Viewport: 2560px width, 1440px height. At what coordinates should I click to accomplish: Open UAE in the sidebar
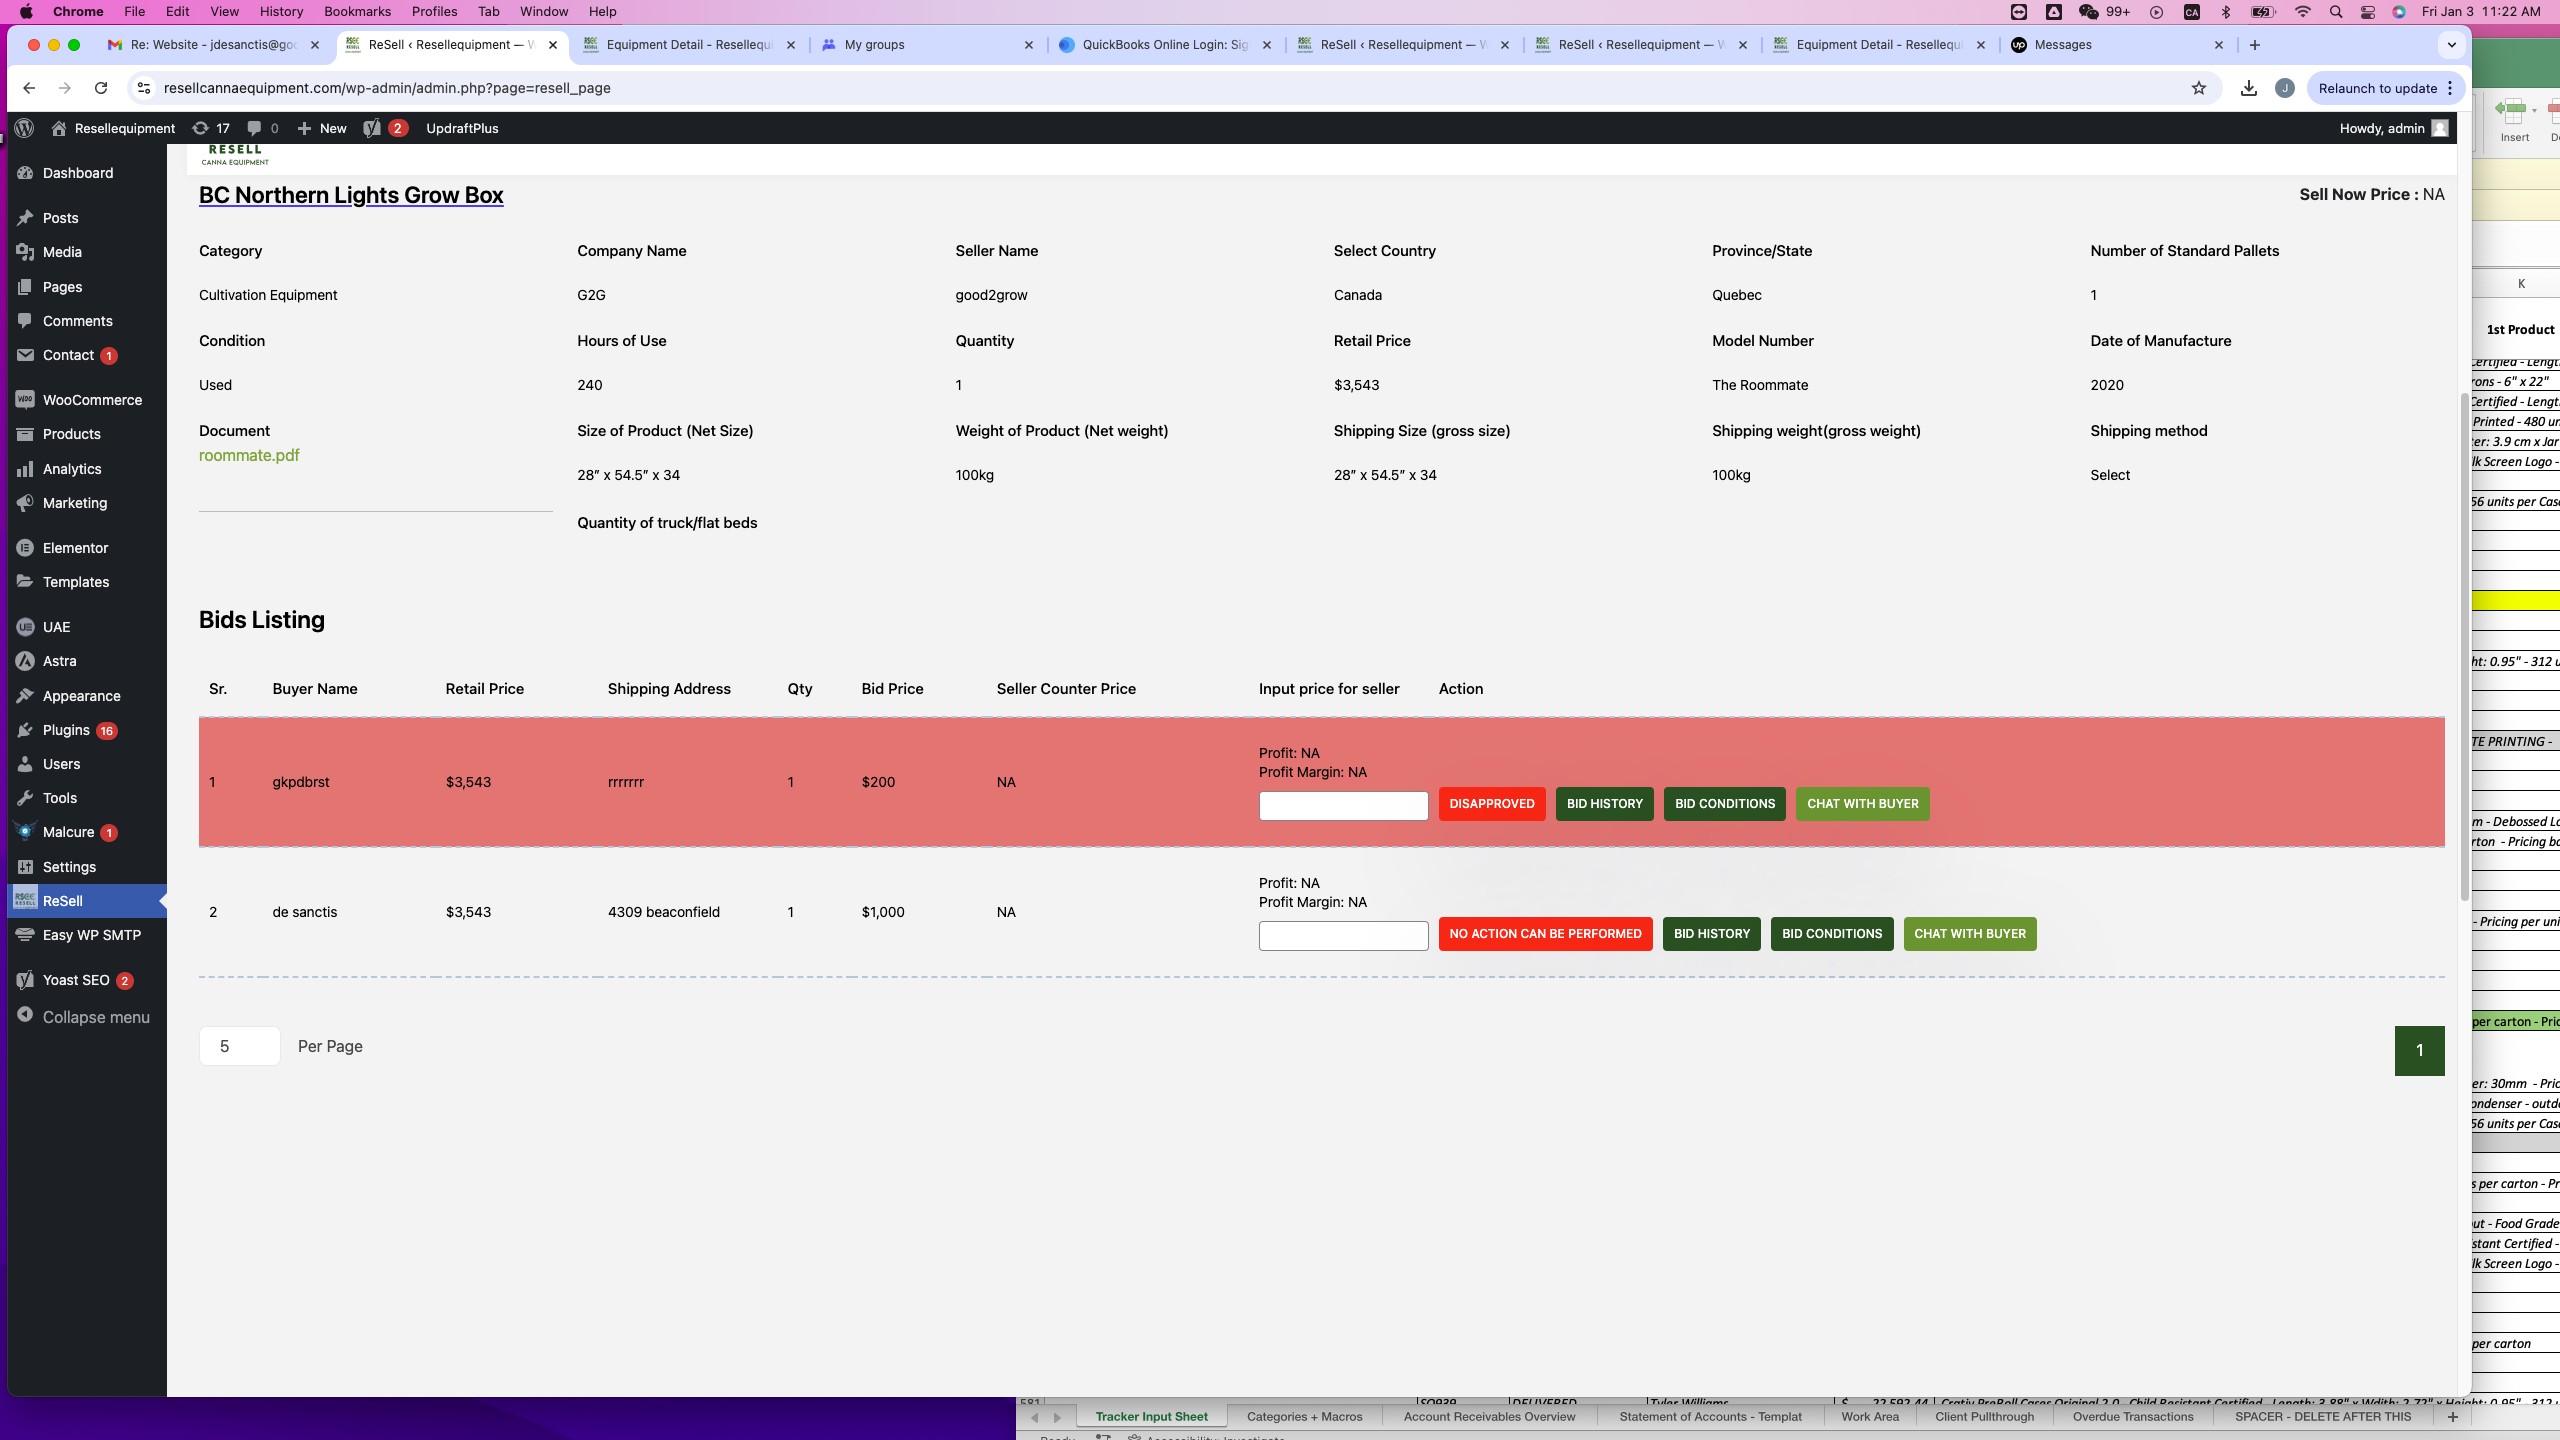(x=56, y=627)
